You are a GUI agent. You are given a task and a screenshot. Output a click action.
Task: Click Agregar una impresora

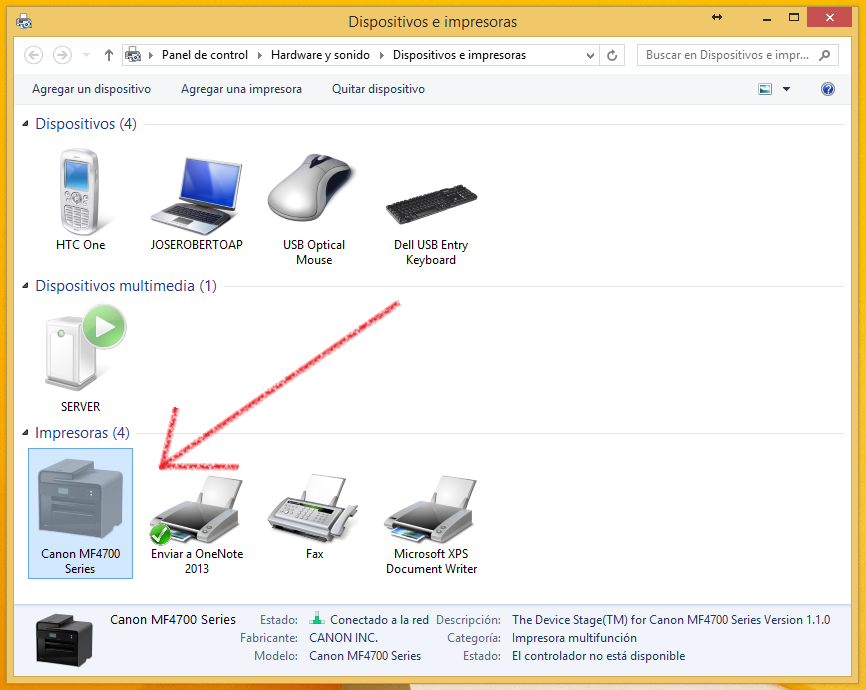click(x=241, y=89)
